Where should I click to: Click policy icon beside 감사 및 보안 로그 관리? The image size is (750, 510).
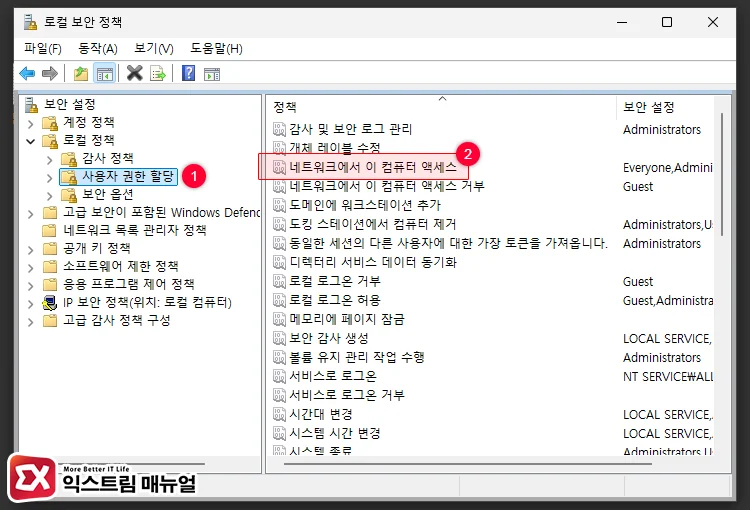coord(279,129)
